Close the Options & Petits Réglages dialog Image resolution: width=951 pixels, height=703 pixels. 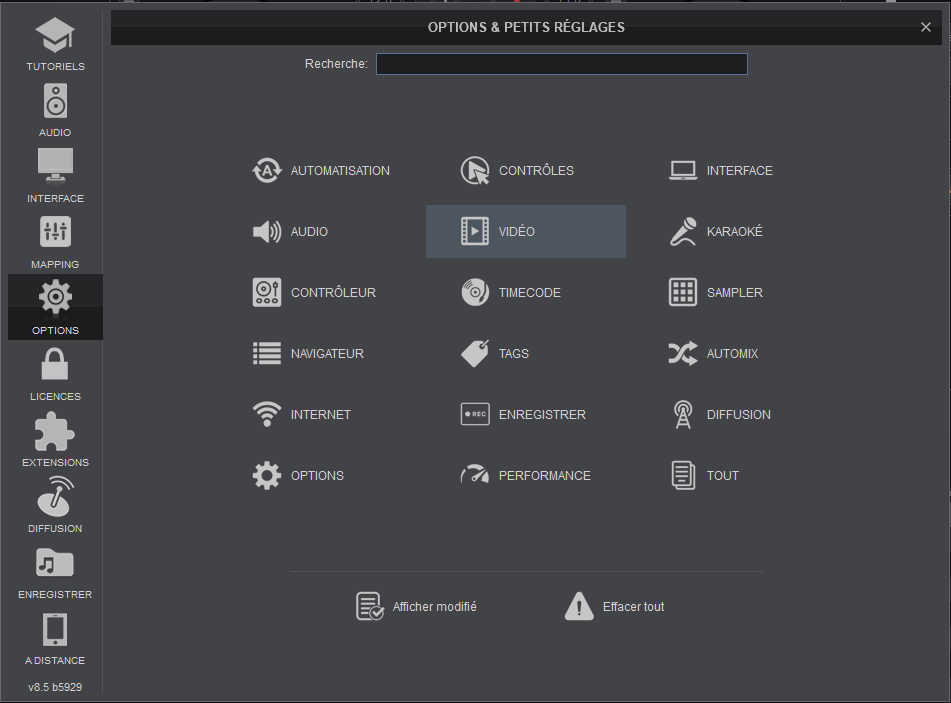[926, 27]
